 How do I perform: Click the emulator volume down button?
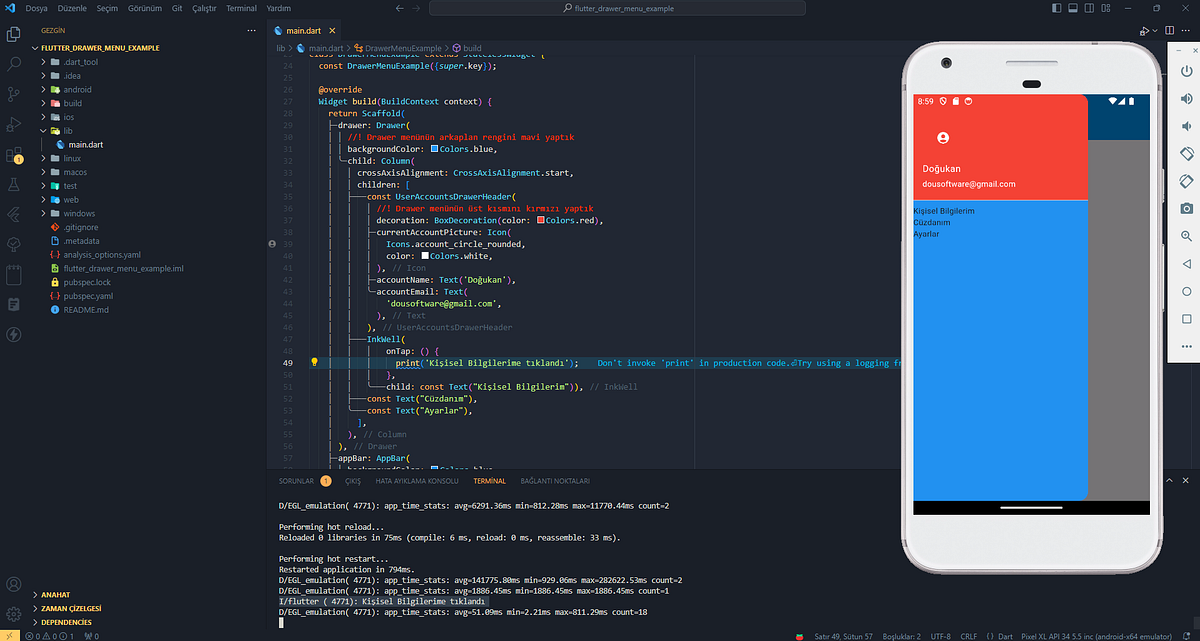tap(1187, 127)
